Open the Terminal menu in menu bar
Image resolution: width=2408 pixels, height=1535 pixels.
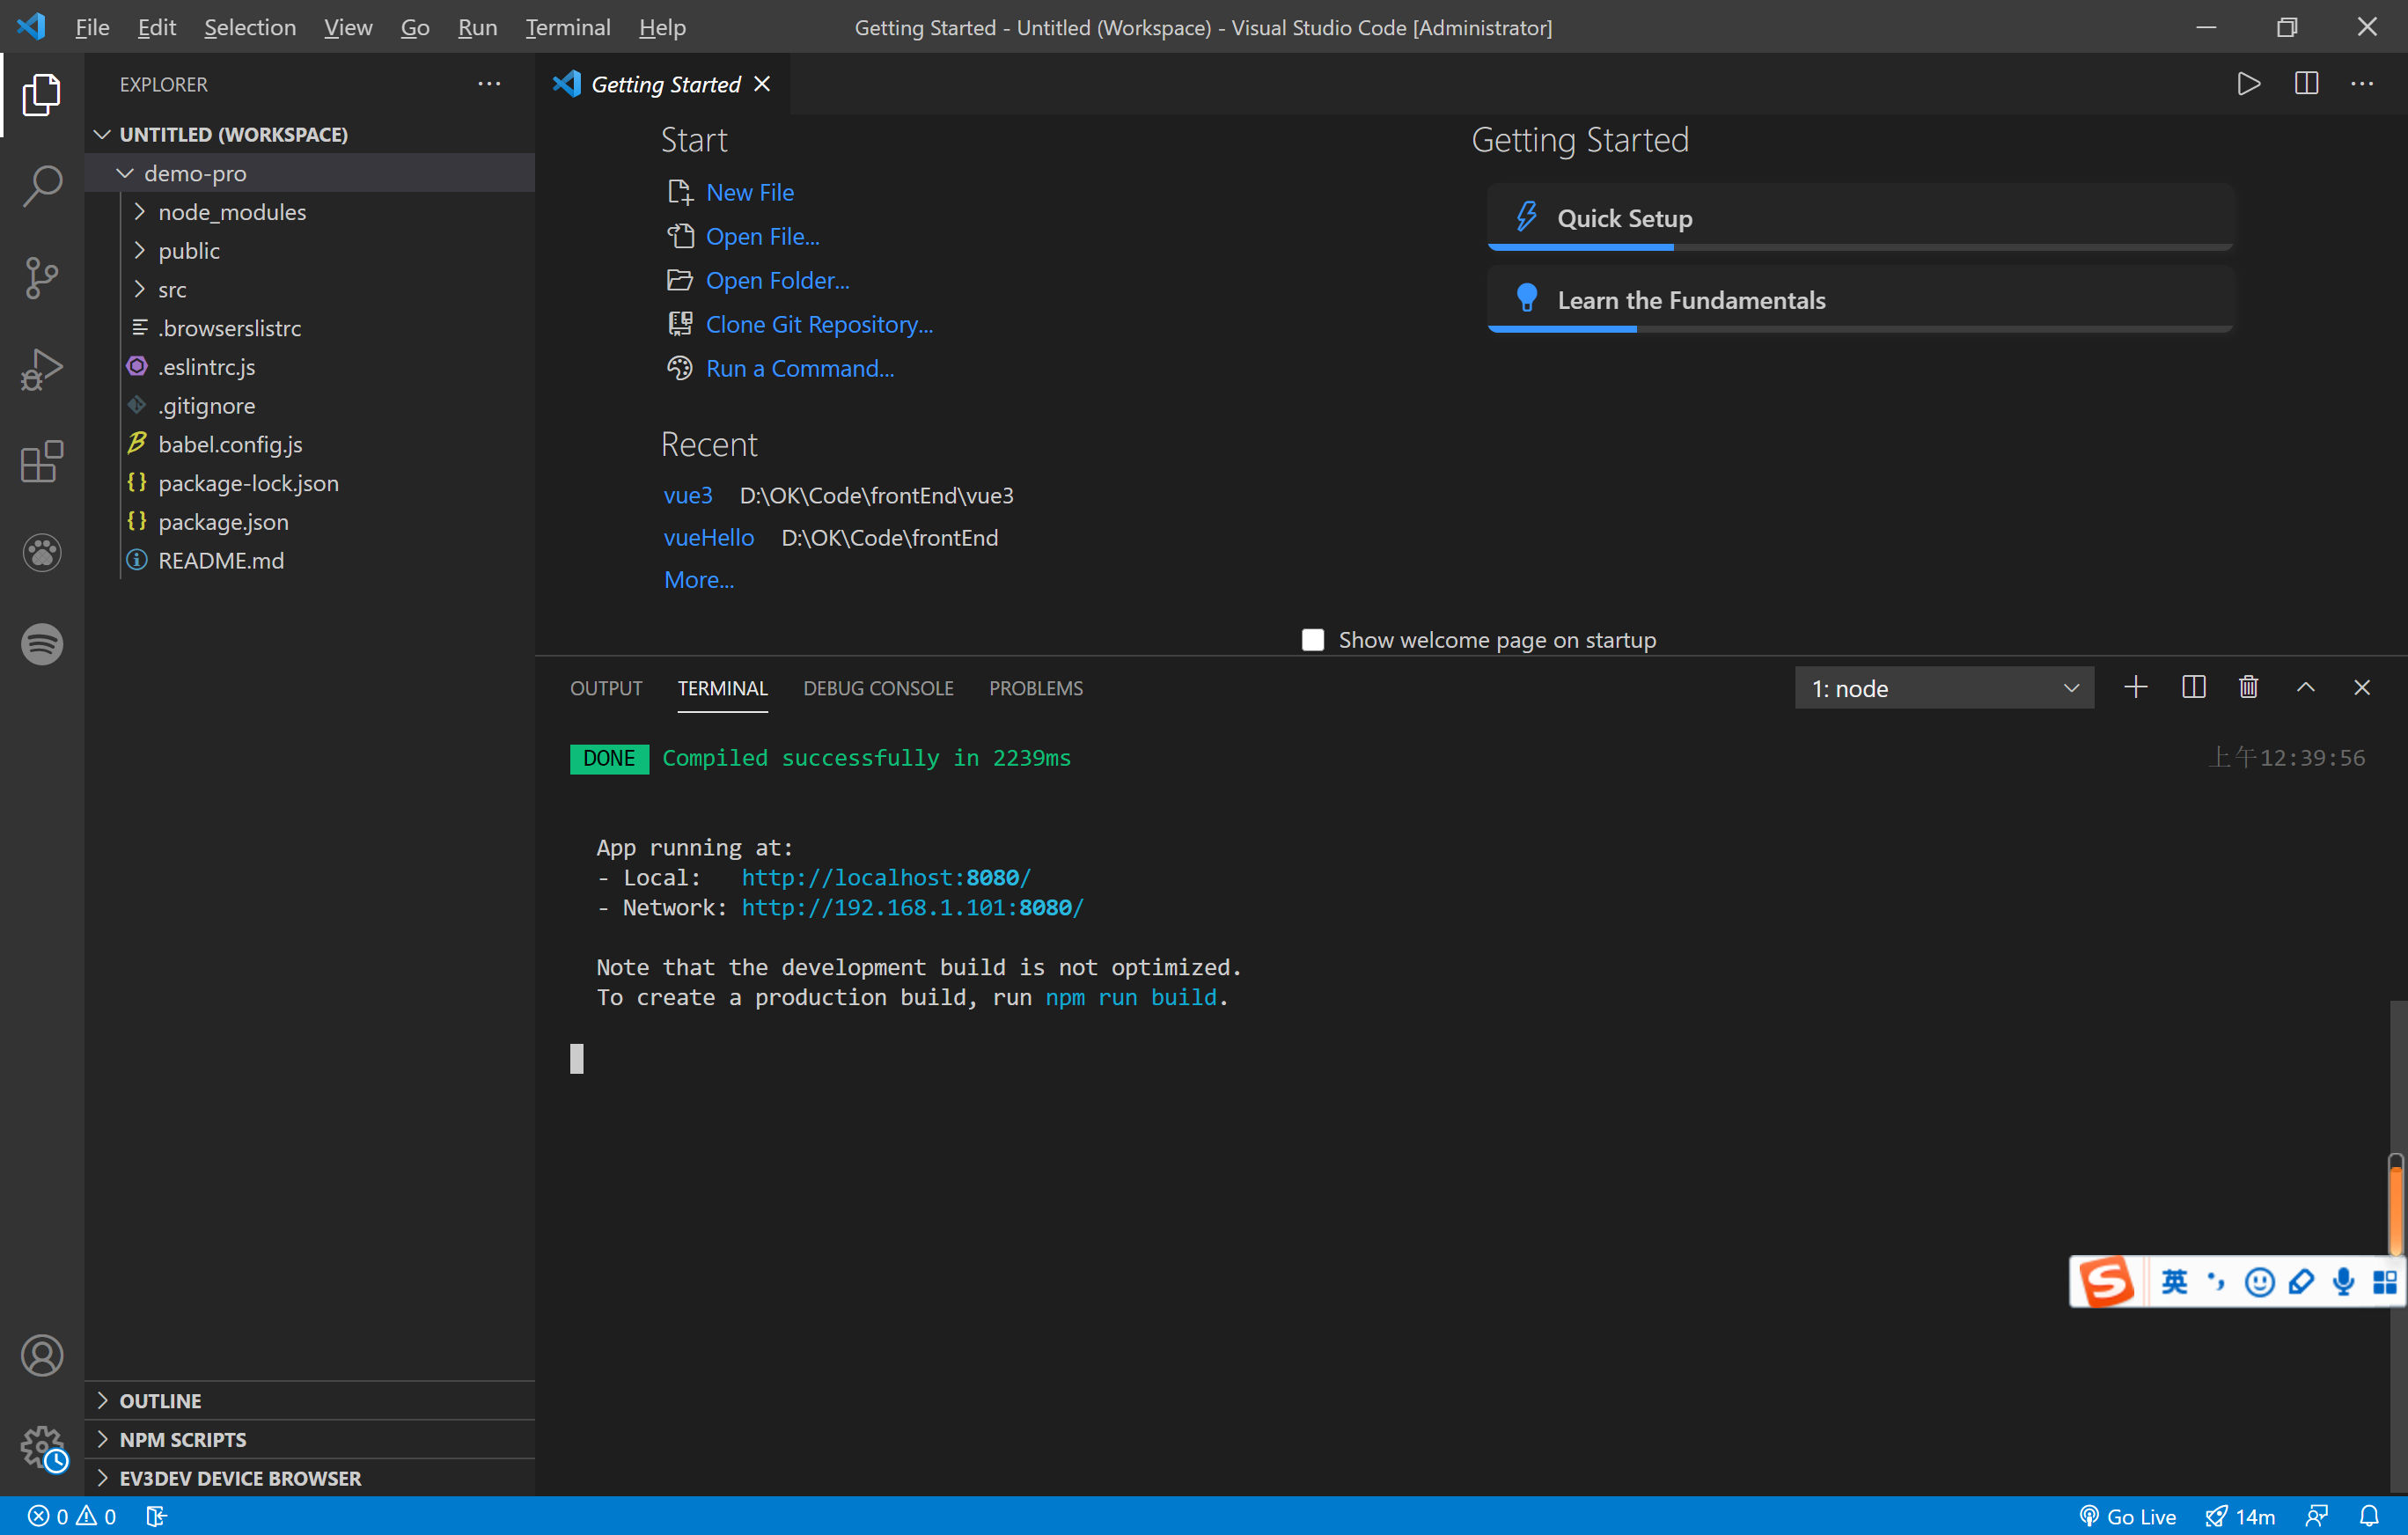coord(567,27)
